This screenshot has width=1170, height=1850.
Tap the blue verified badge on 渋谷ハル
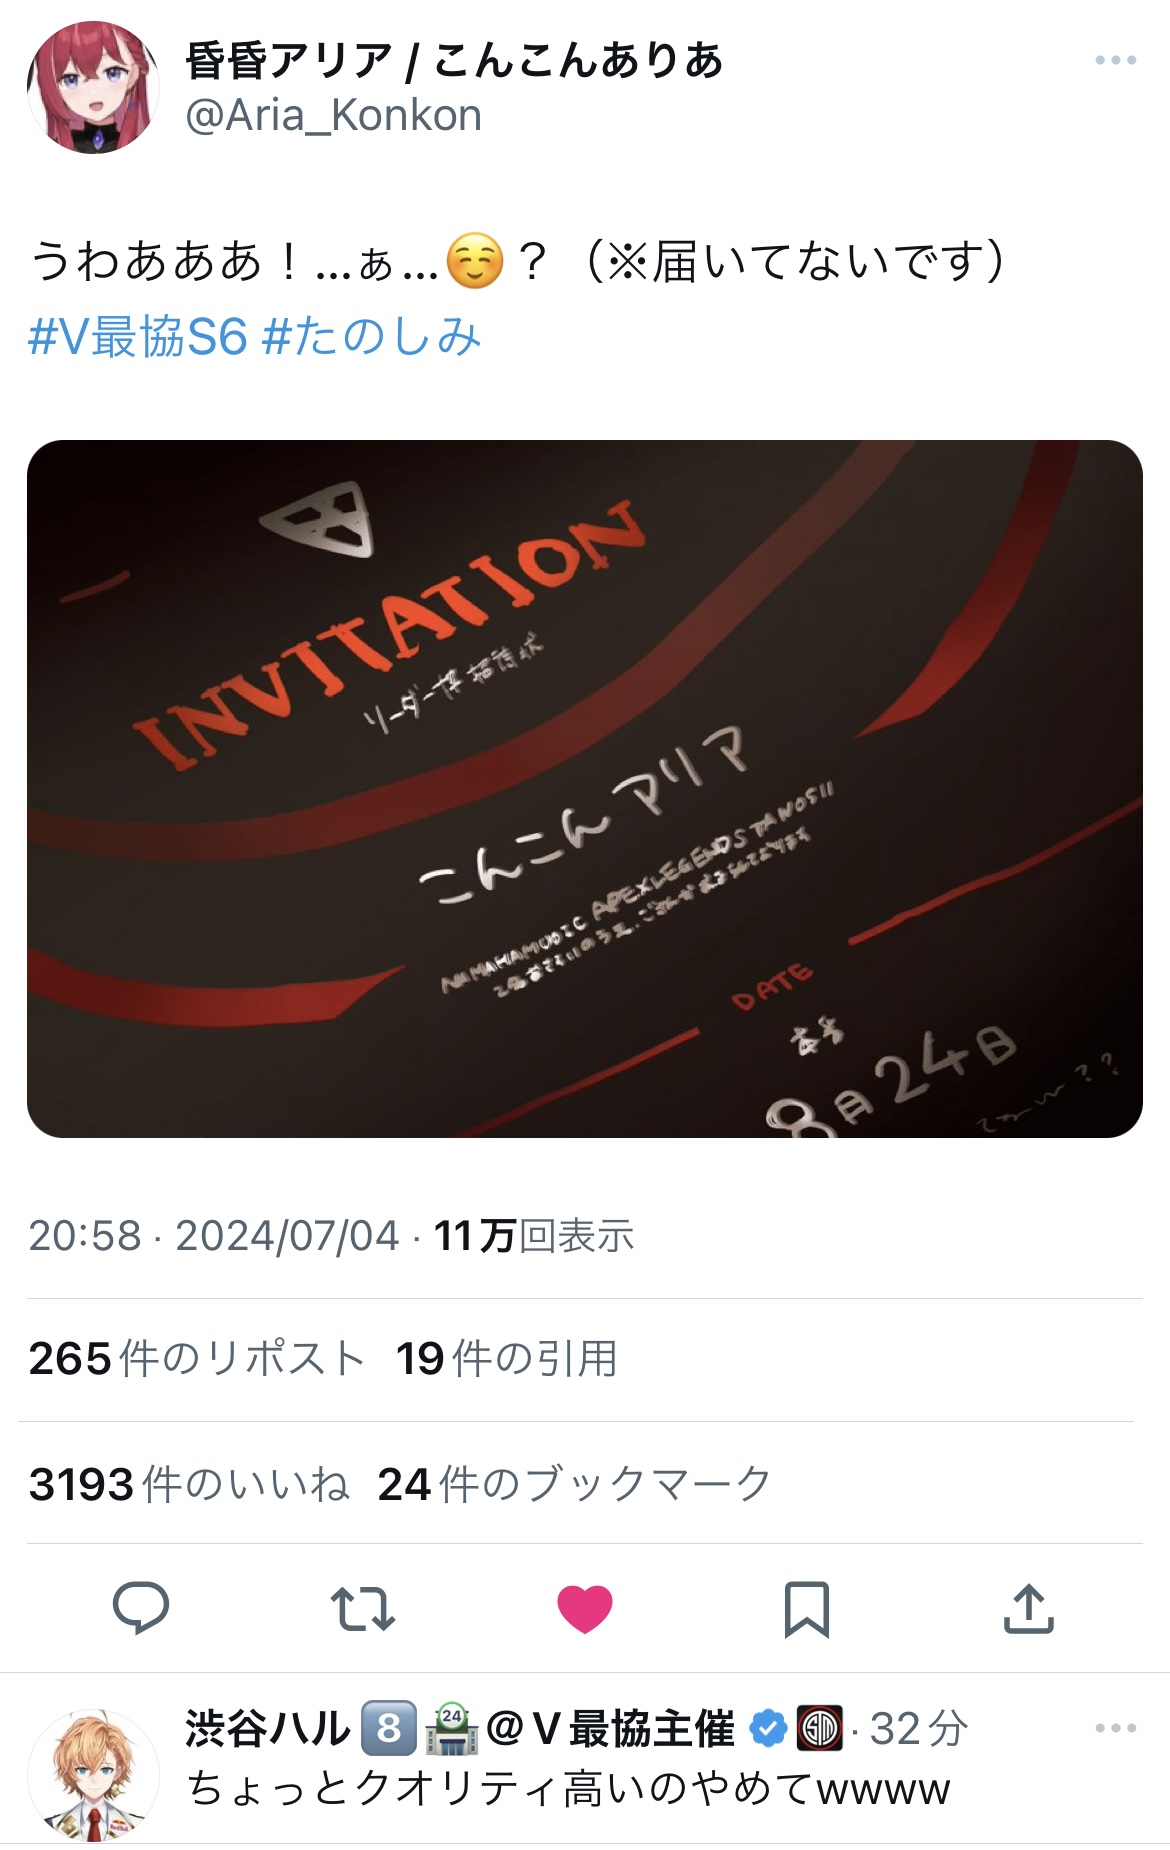[768, 1728]
